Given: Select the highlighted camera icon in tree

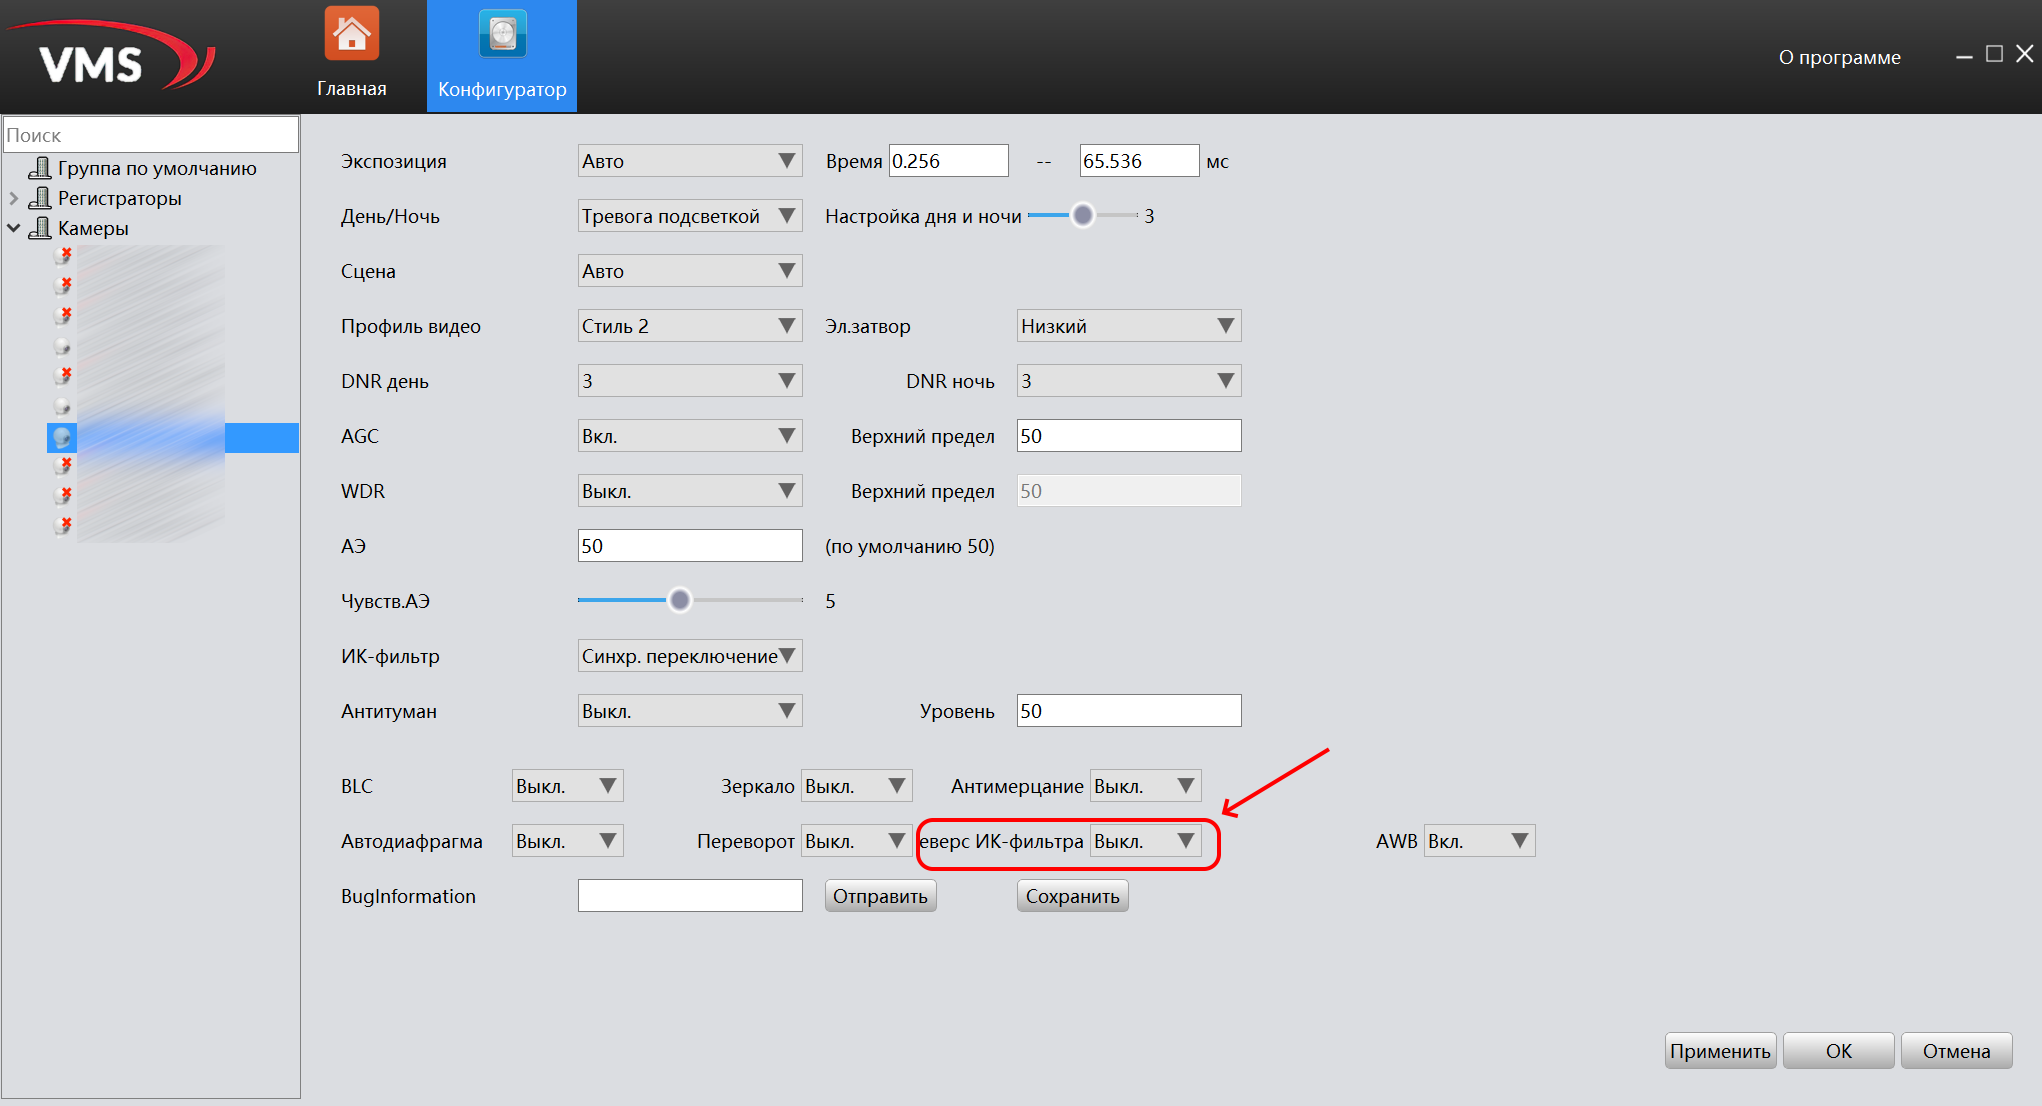Looking at the screenshot, I should [62, 437].
